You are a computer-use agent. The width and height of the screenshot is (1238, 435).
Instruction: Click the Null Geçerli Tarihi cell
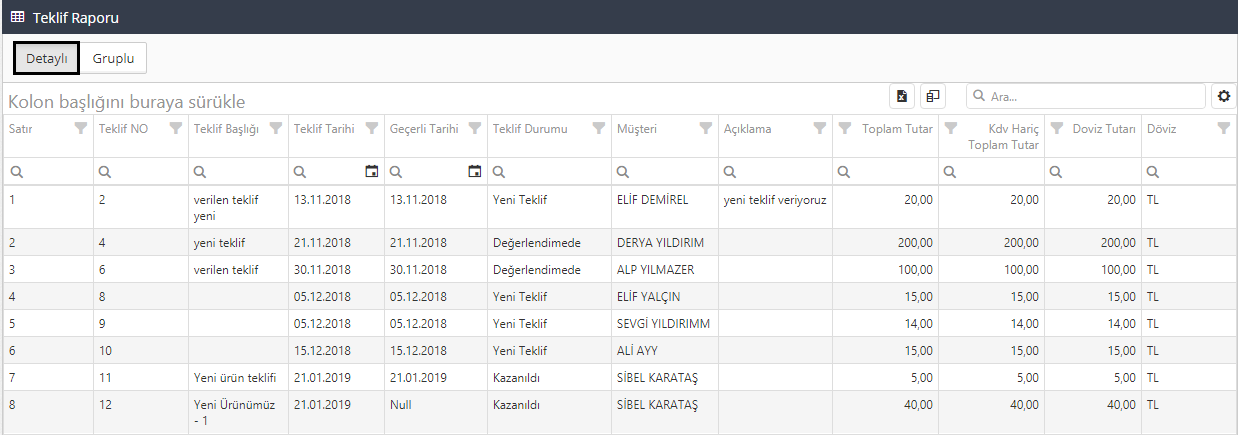[x=436, y=412]
